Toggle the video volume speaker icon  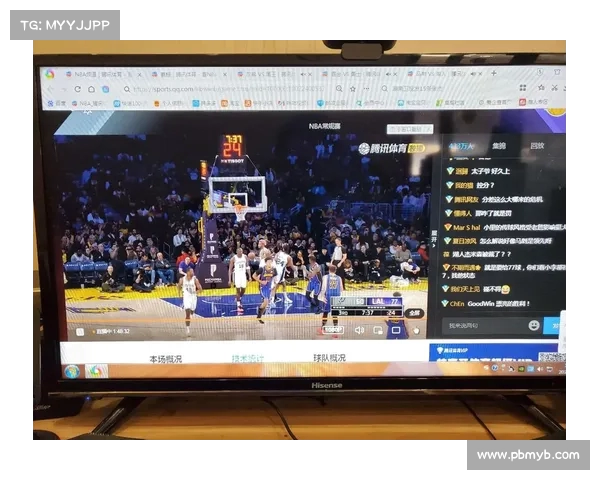point(359,330)
